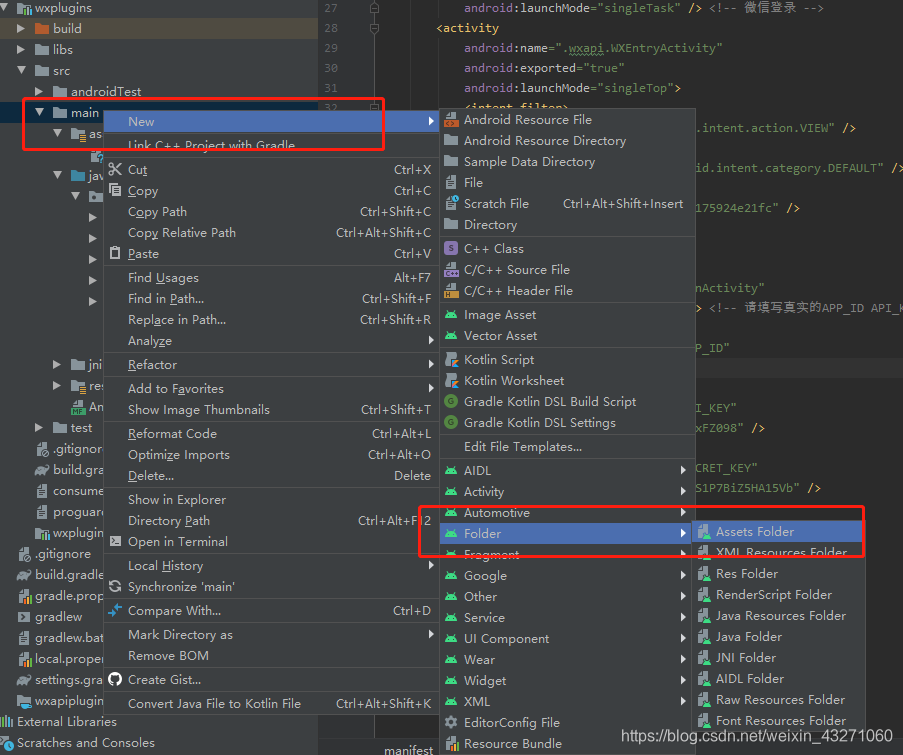Image resolution: width=903 pixels, height=755 pixels.
Task: Click the JNI Folder icon
Action: tap(704, 658)
